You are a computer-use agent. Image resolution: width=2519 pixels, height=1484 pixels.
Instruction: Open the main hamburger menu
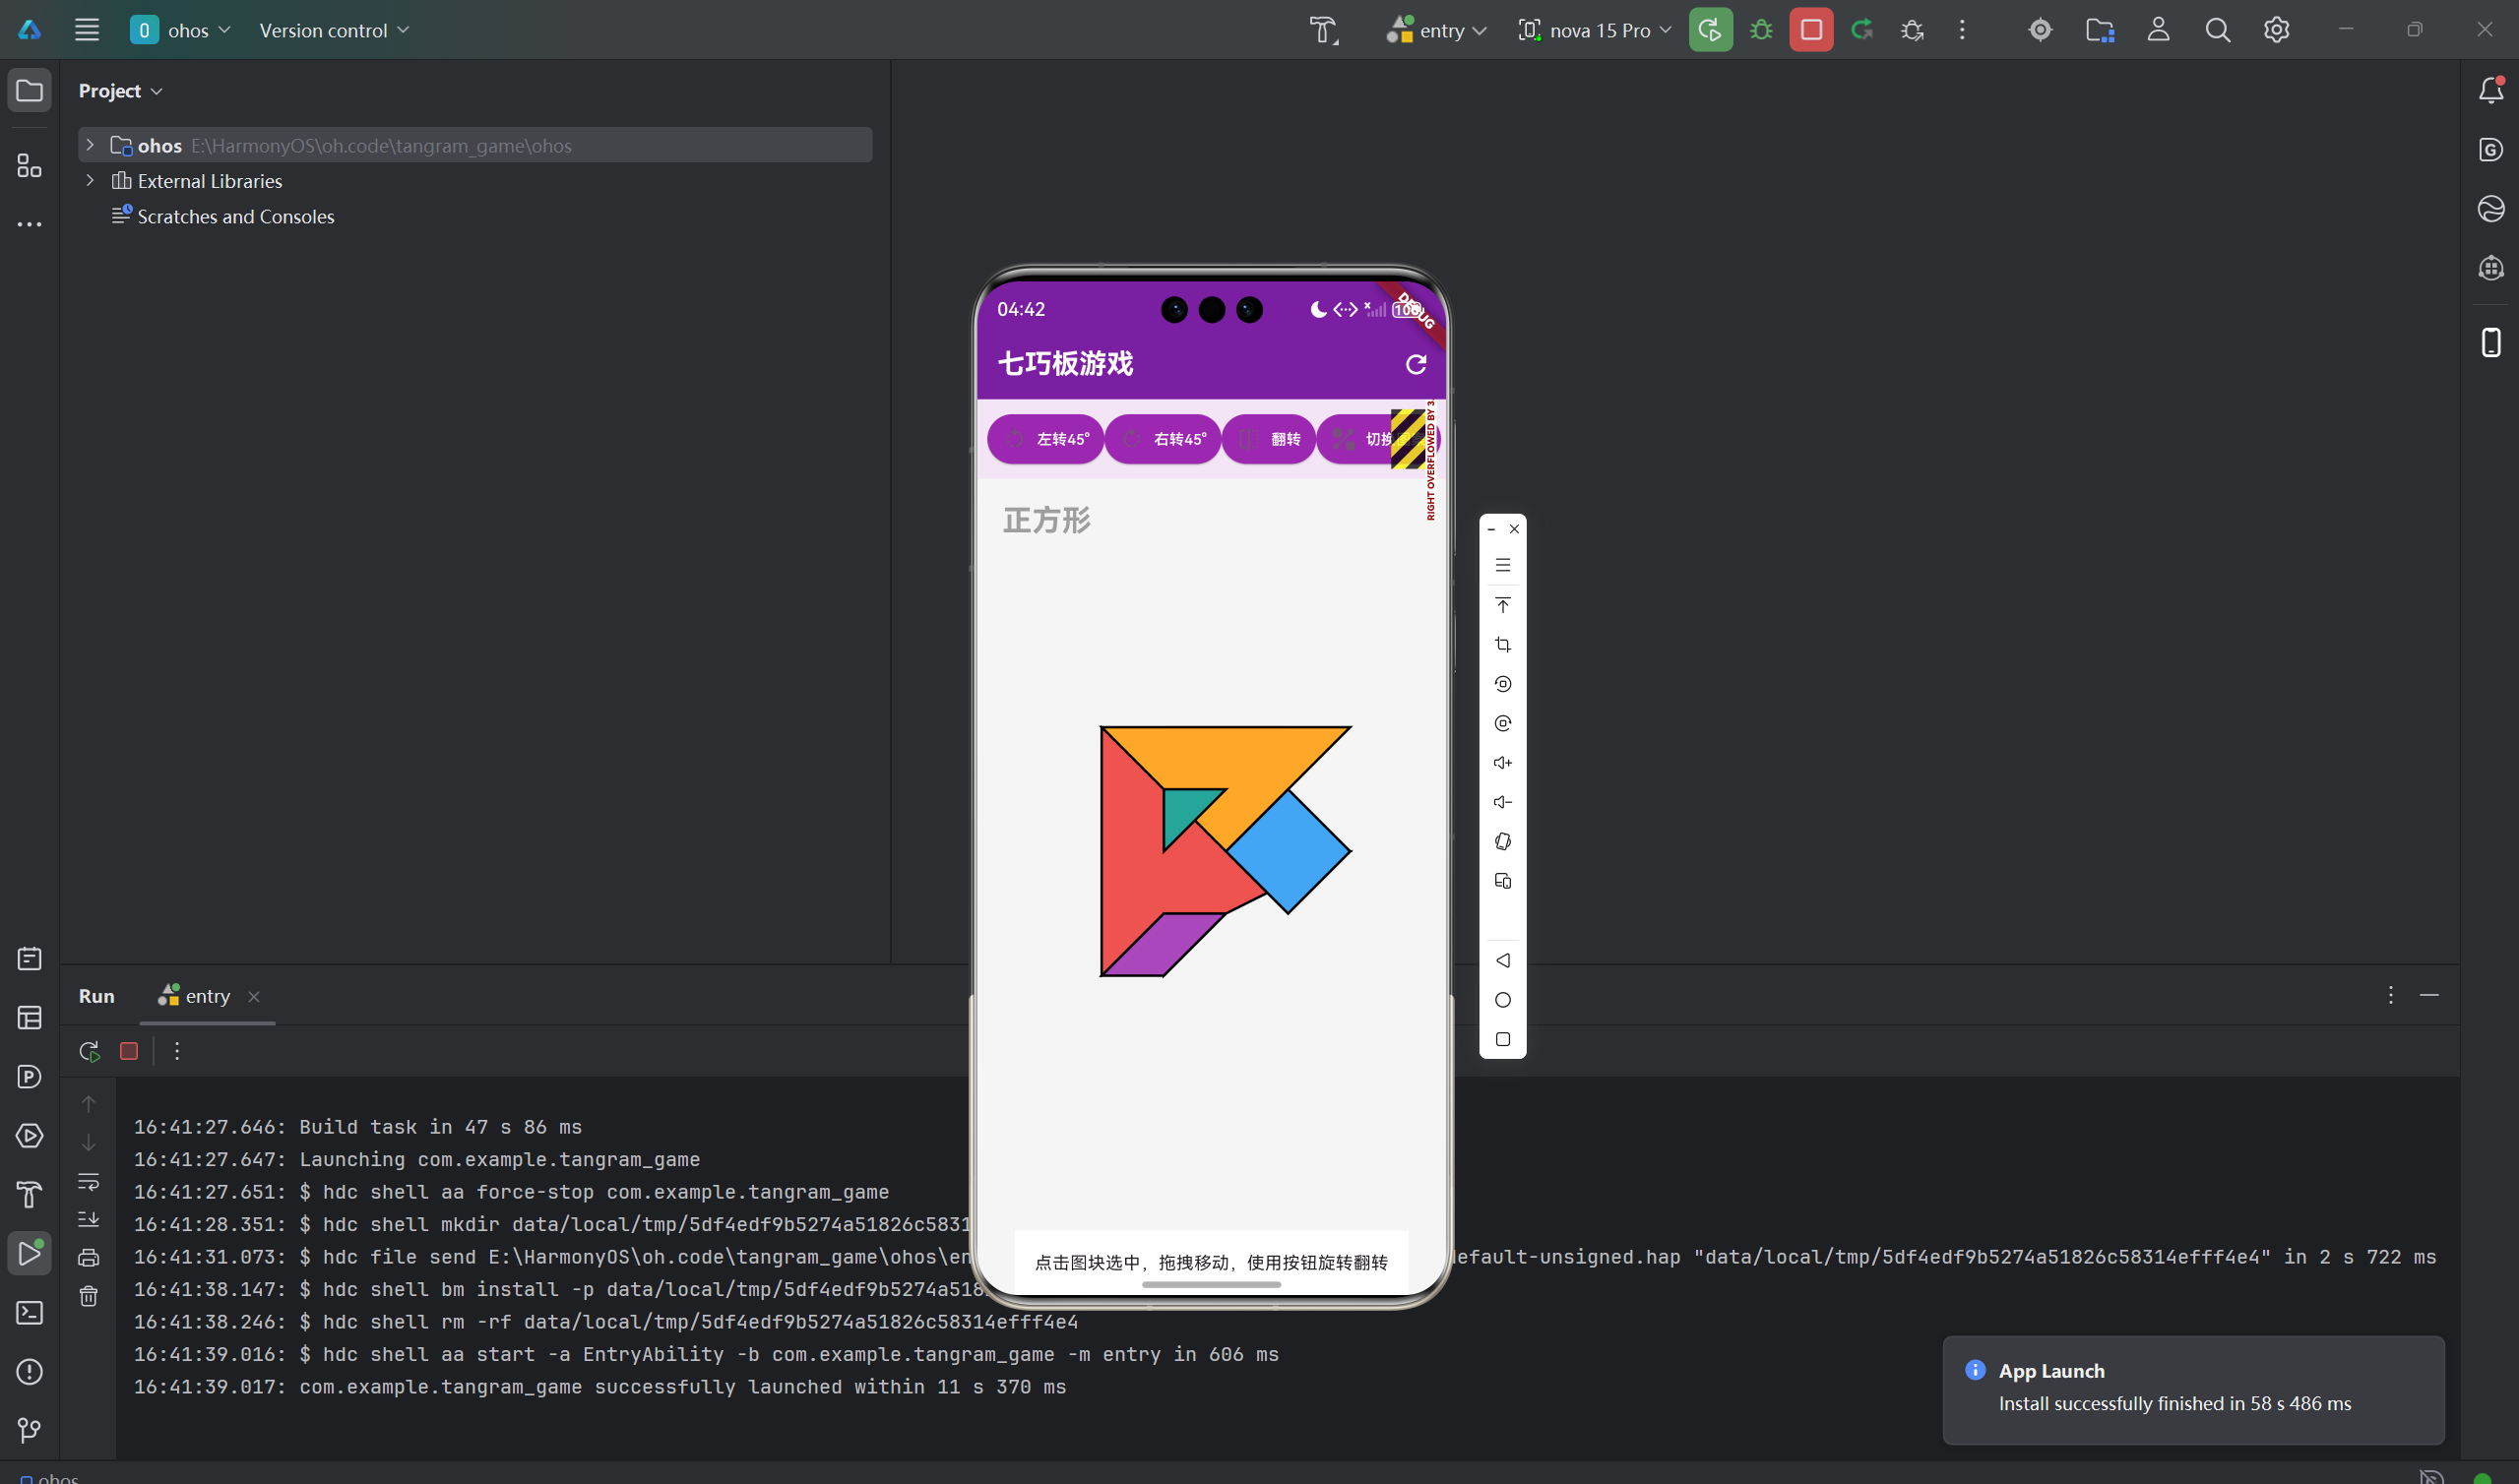[87, 30]
